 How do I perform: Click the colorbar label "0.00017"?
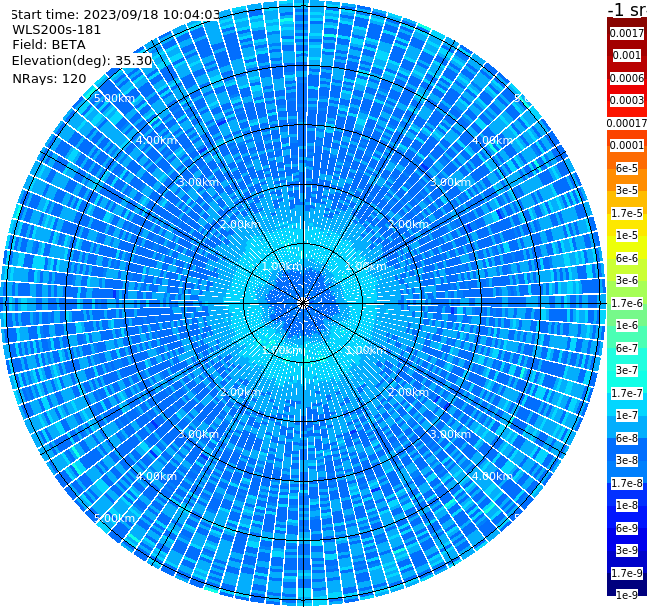click(627, 123)
